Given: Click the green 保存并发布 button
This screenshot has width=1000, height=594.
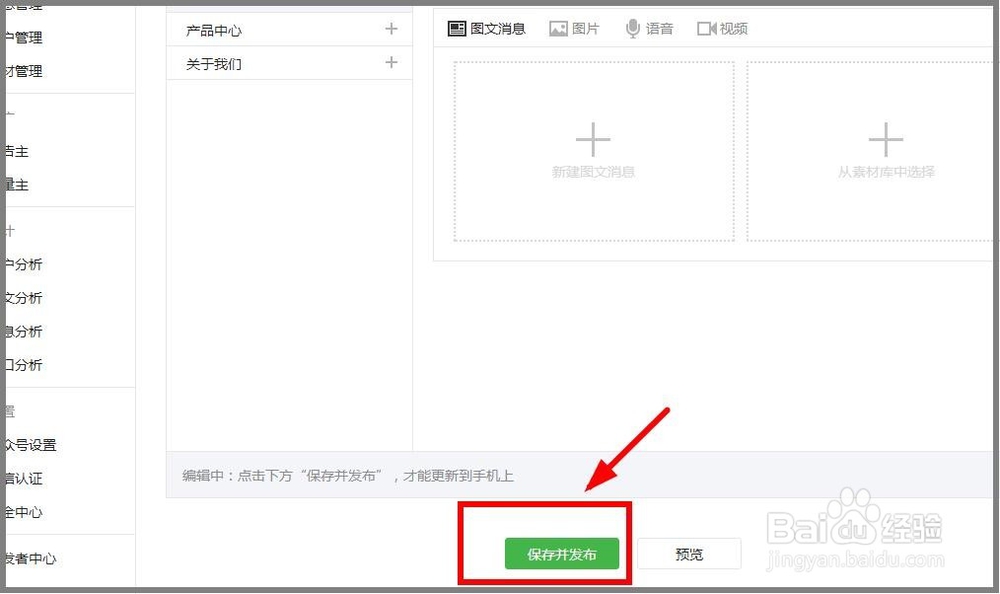Looking at the screenshot, I should (x=562, y=553).
